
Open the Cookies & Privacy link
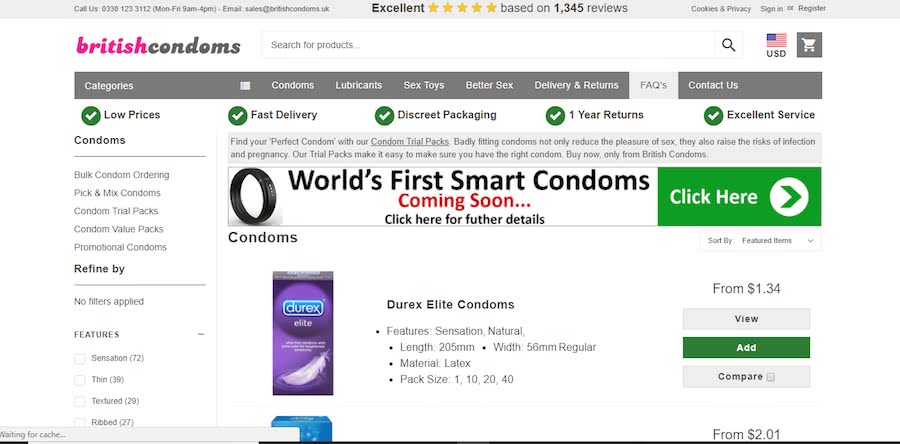[720, 9]
